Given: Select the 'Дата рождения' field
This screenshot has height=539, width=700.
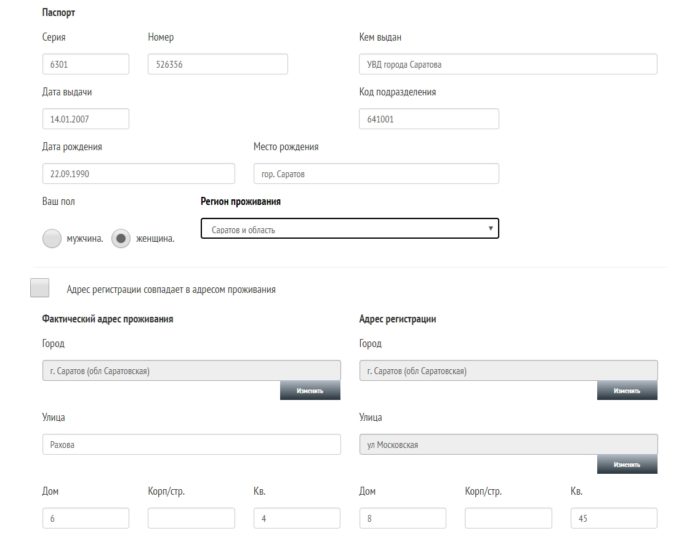Looking at the screenshot, I should (138, 174).
